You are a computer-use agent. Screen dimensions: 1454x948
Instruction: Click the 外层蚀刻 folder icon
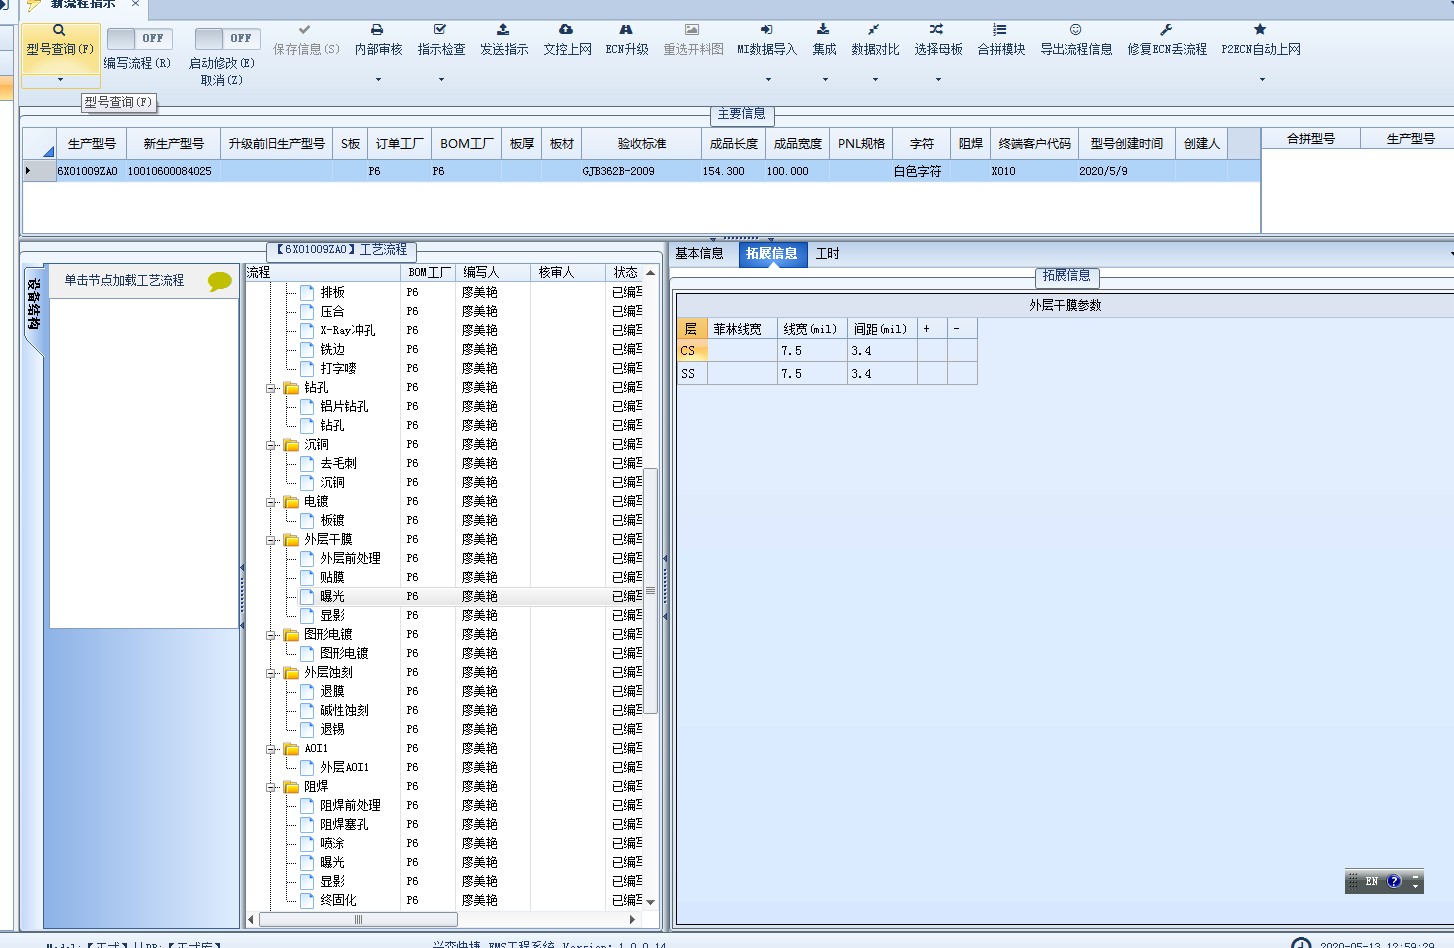tap(291, 672)
